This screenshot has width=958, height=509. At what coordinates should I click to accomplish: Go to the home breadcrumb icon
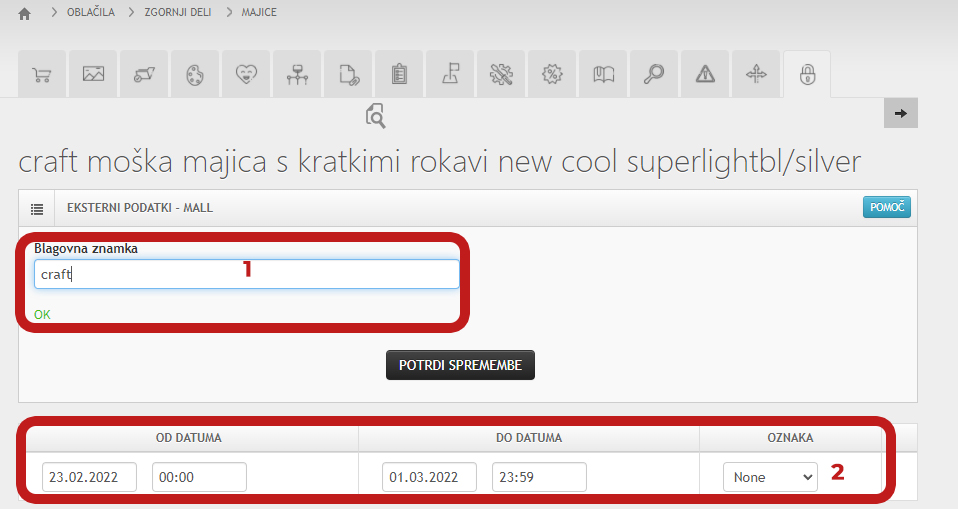pyautogui.click(x=25, y=13)
